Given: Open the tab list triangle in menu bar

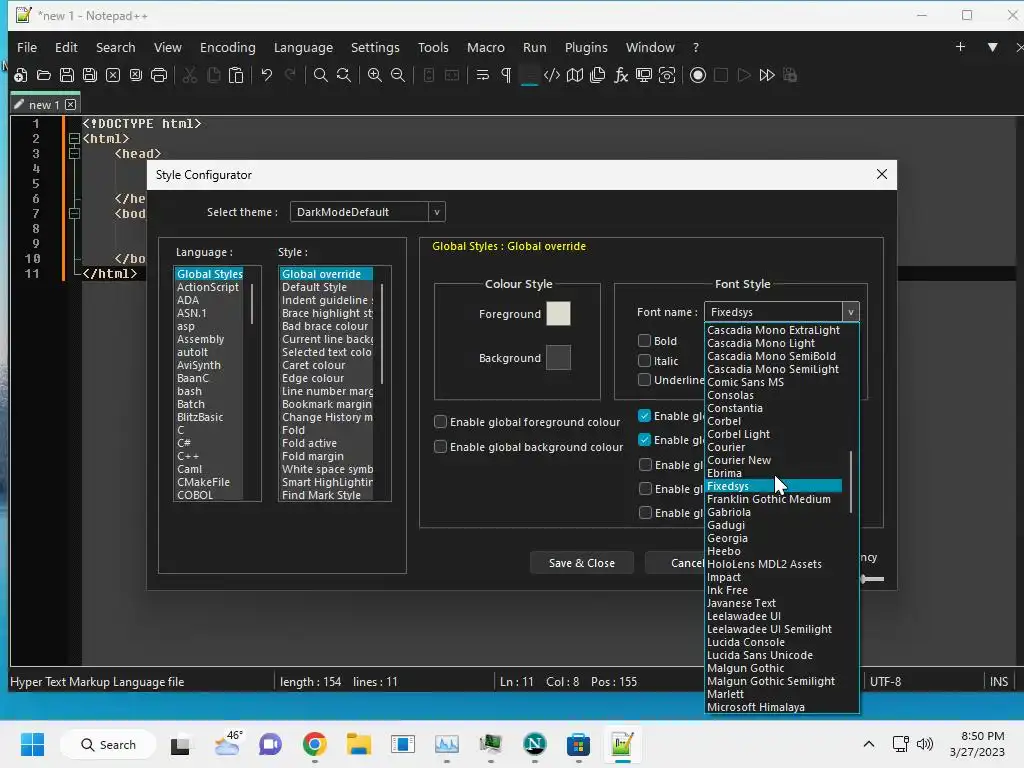Looking at the screenshot, I should 992,47.
